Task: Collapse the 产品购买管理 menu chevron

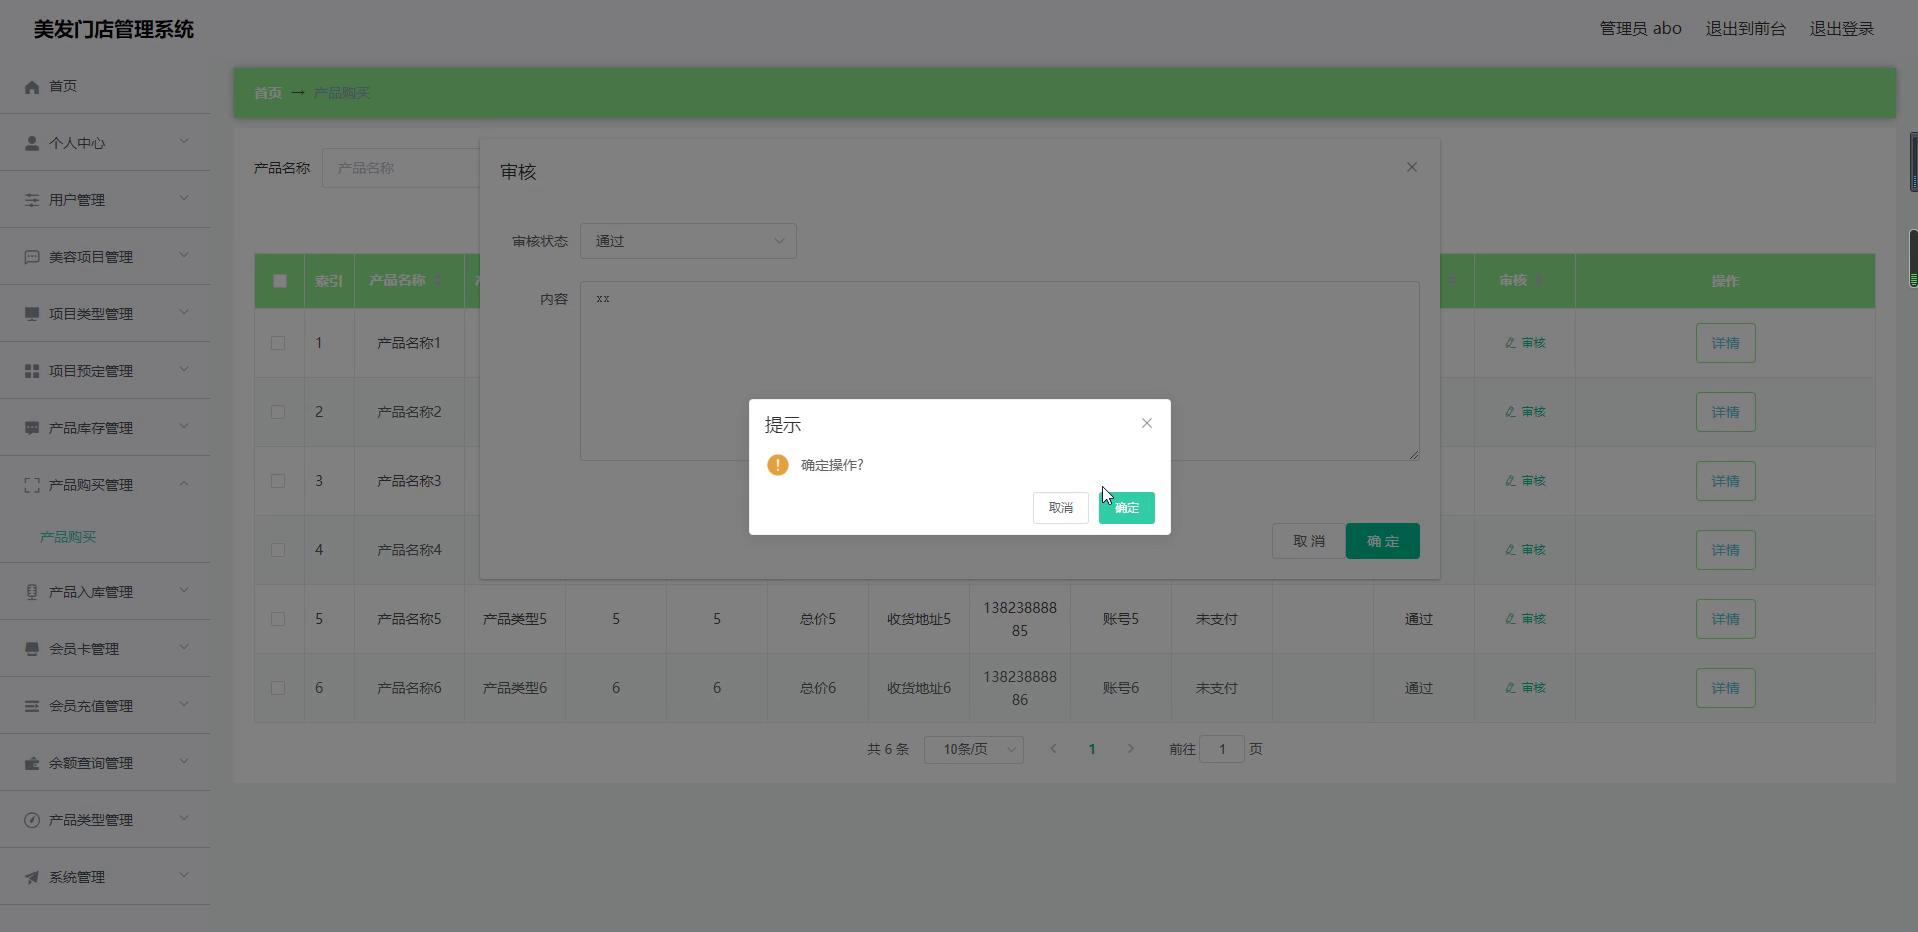Action: click(x=184, y=484)
